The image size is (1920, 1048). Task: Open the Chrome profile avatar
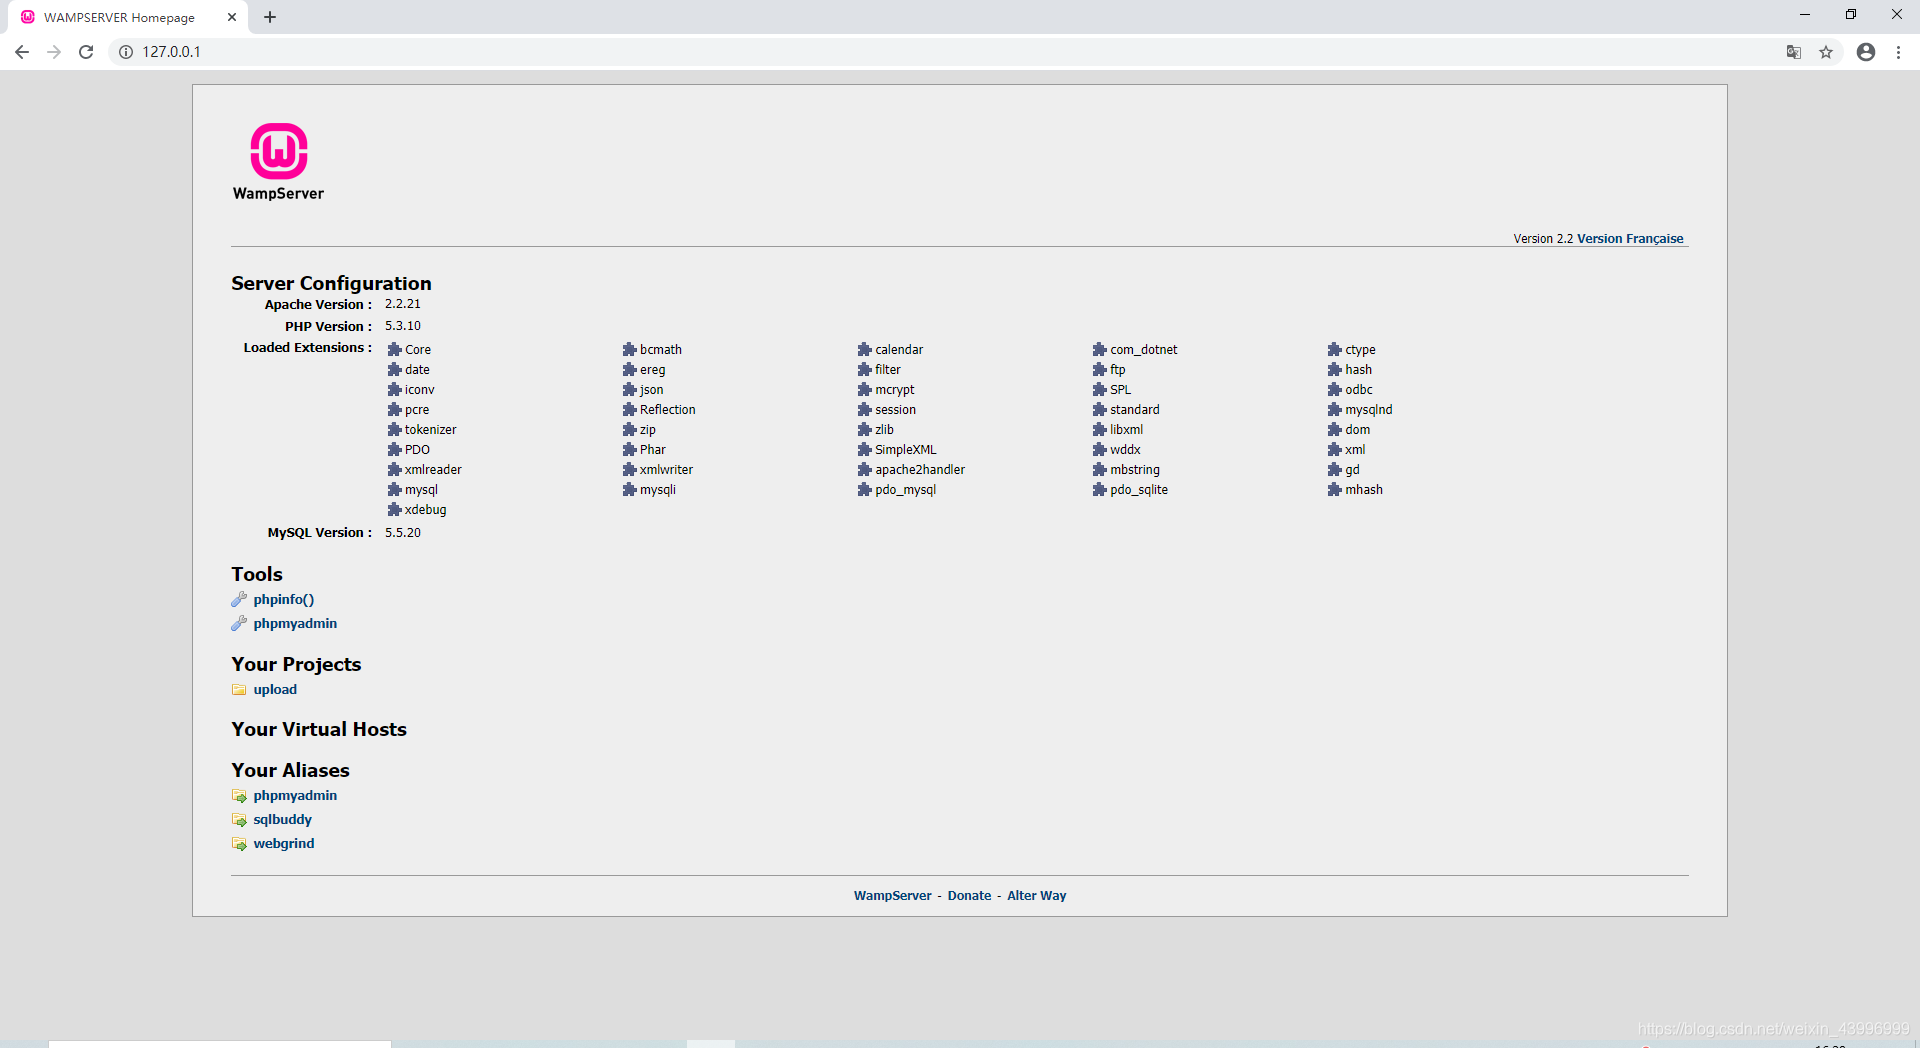pyautogui.click(x=1866, y=52)
